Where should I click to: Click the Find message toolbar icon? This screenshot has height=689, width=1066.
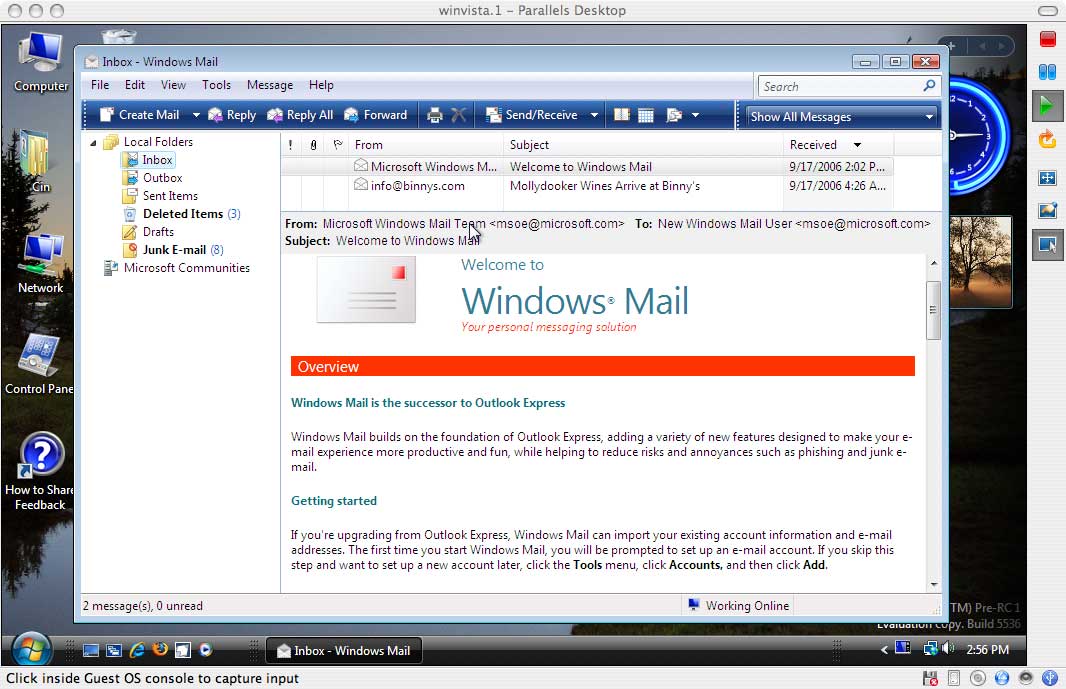(674, 115)
